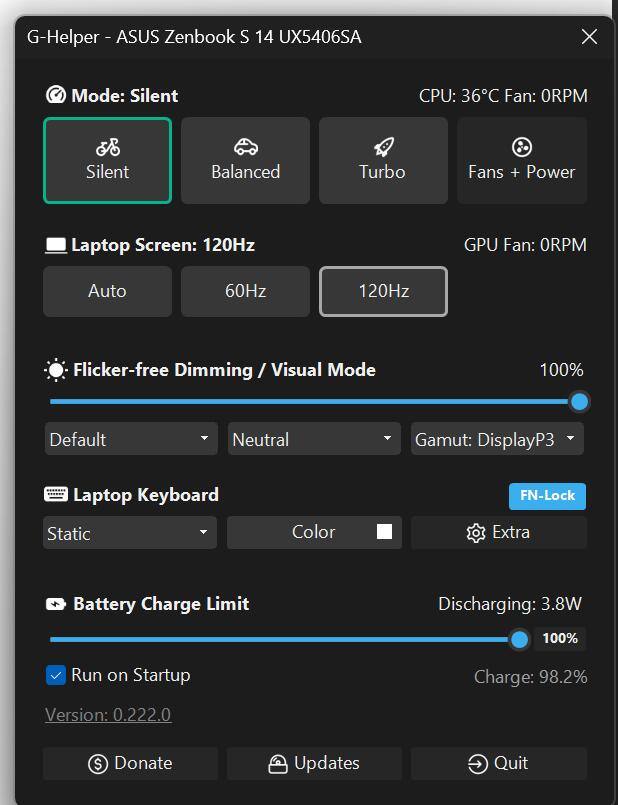Open the Gamut: DisplayP3 dropdown

(497, 439)
